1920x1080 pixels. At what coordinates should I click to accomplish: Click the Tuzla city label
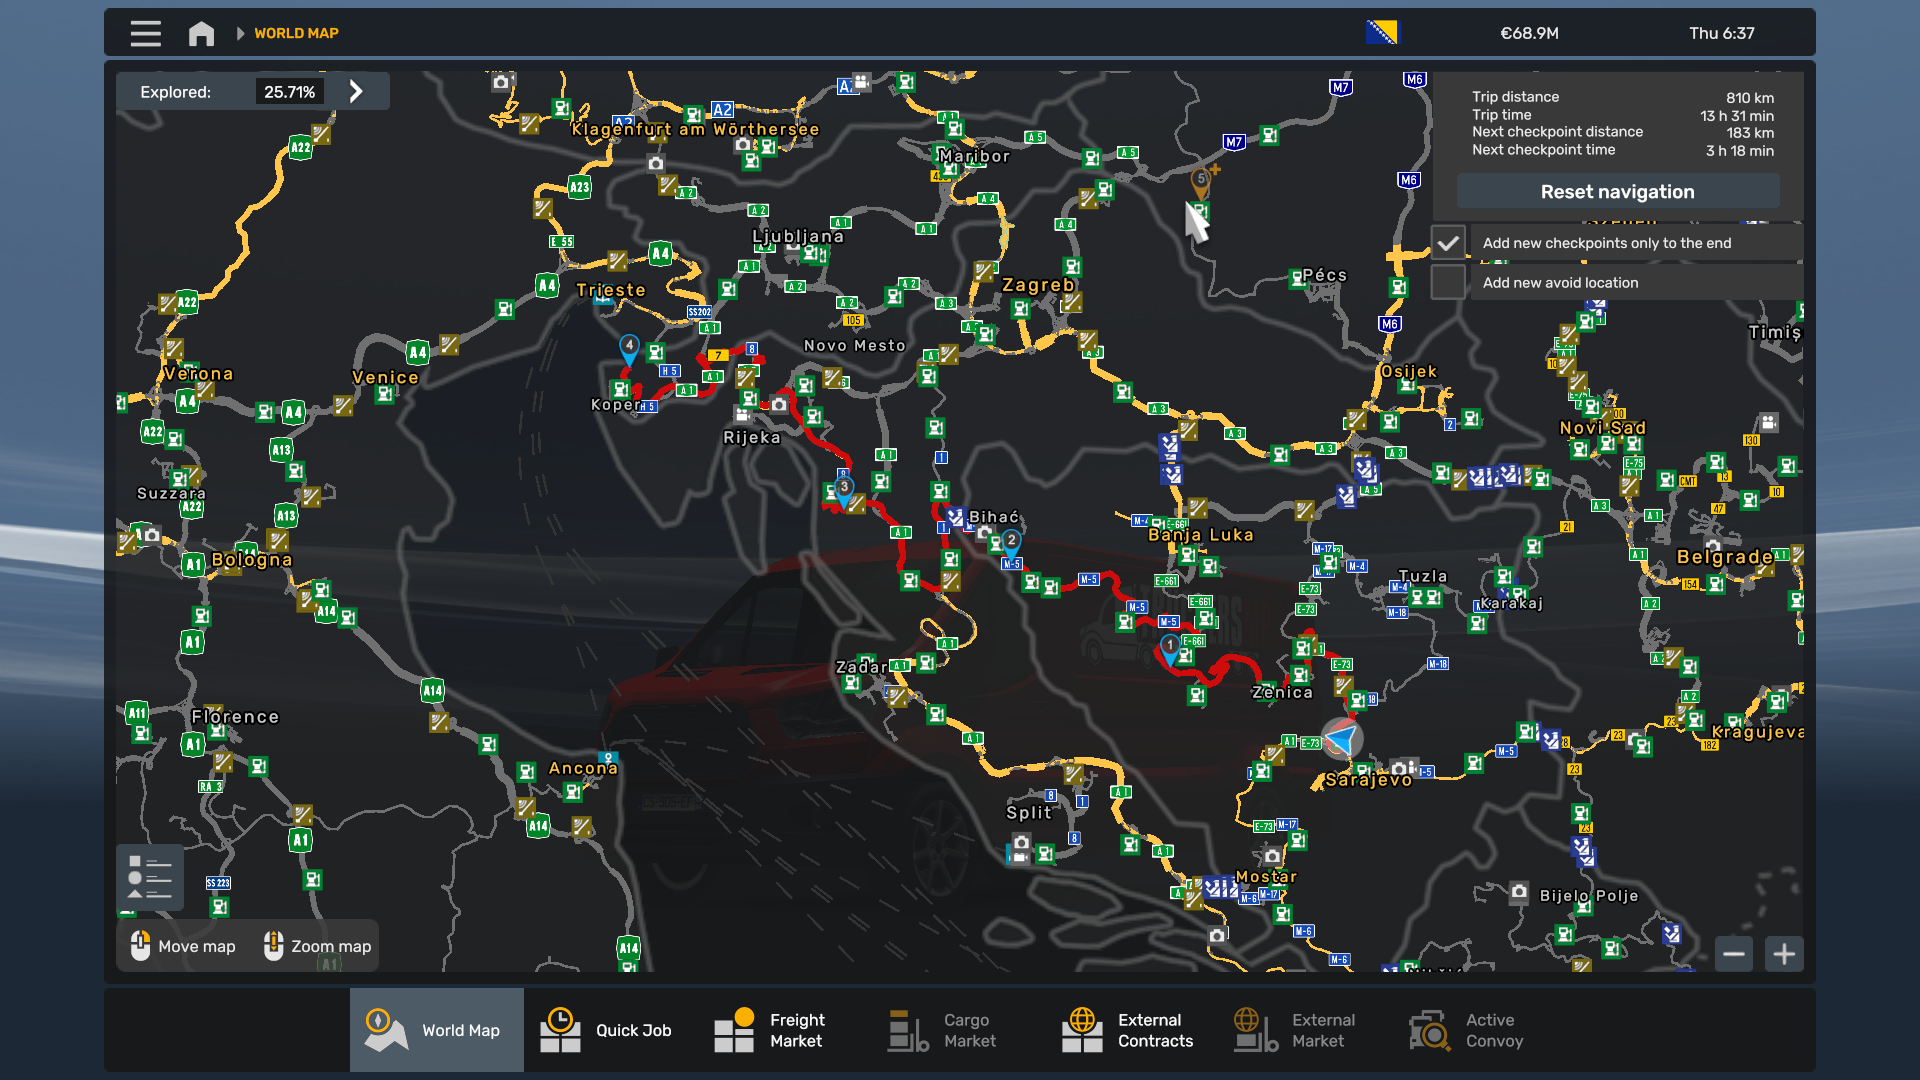[1422, 577]
